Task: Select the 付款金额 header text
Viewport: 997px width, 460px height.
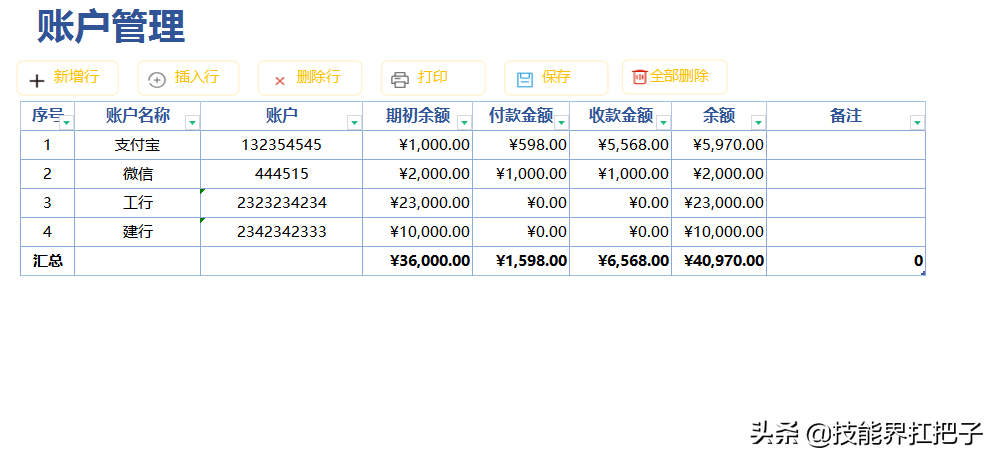Action: tap(521, 116)
